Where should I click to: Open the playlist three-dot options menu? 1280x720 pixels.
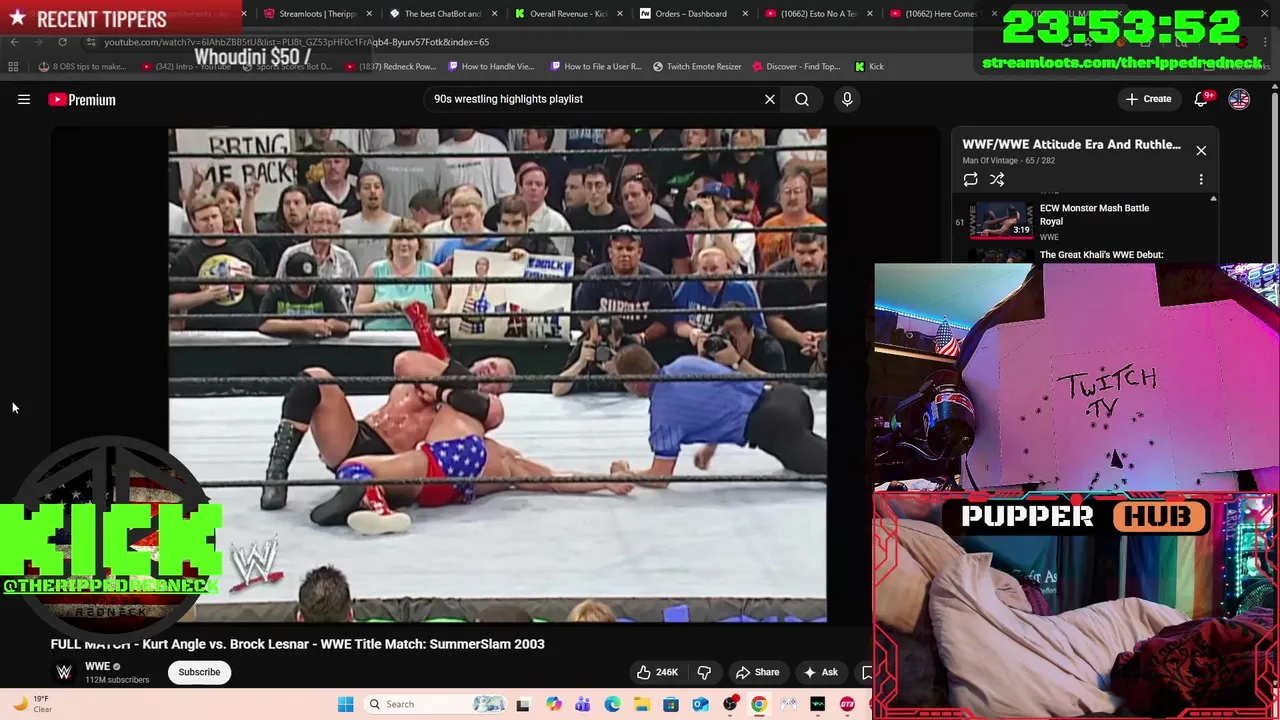click(x=1201, y=179)
